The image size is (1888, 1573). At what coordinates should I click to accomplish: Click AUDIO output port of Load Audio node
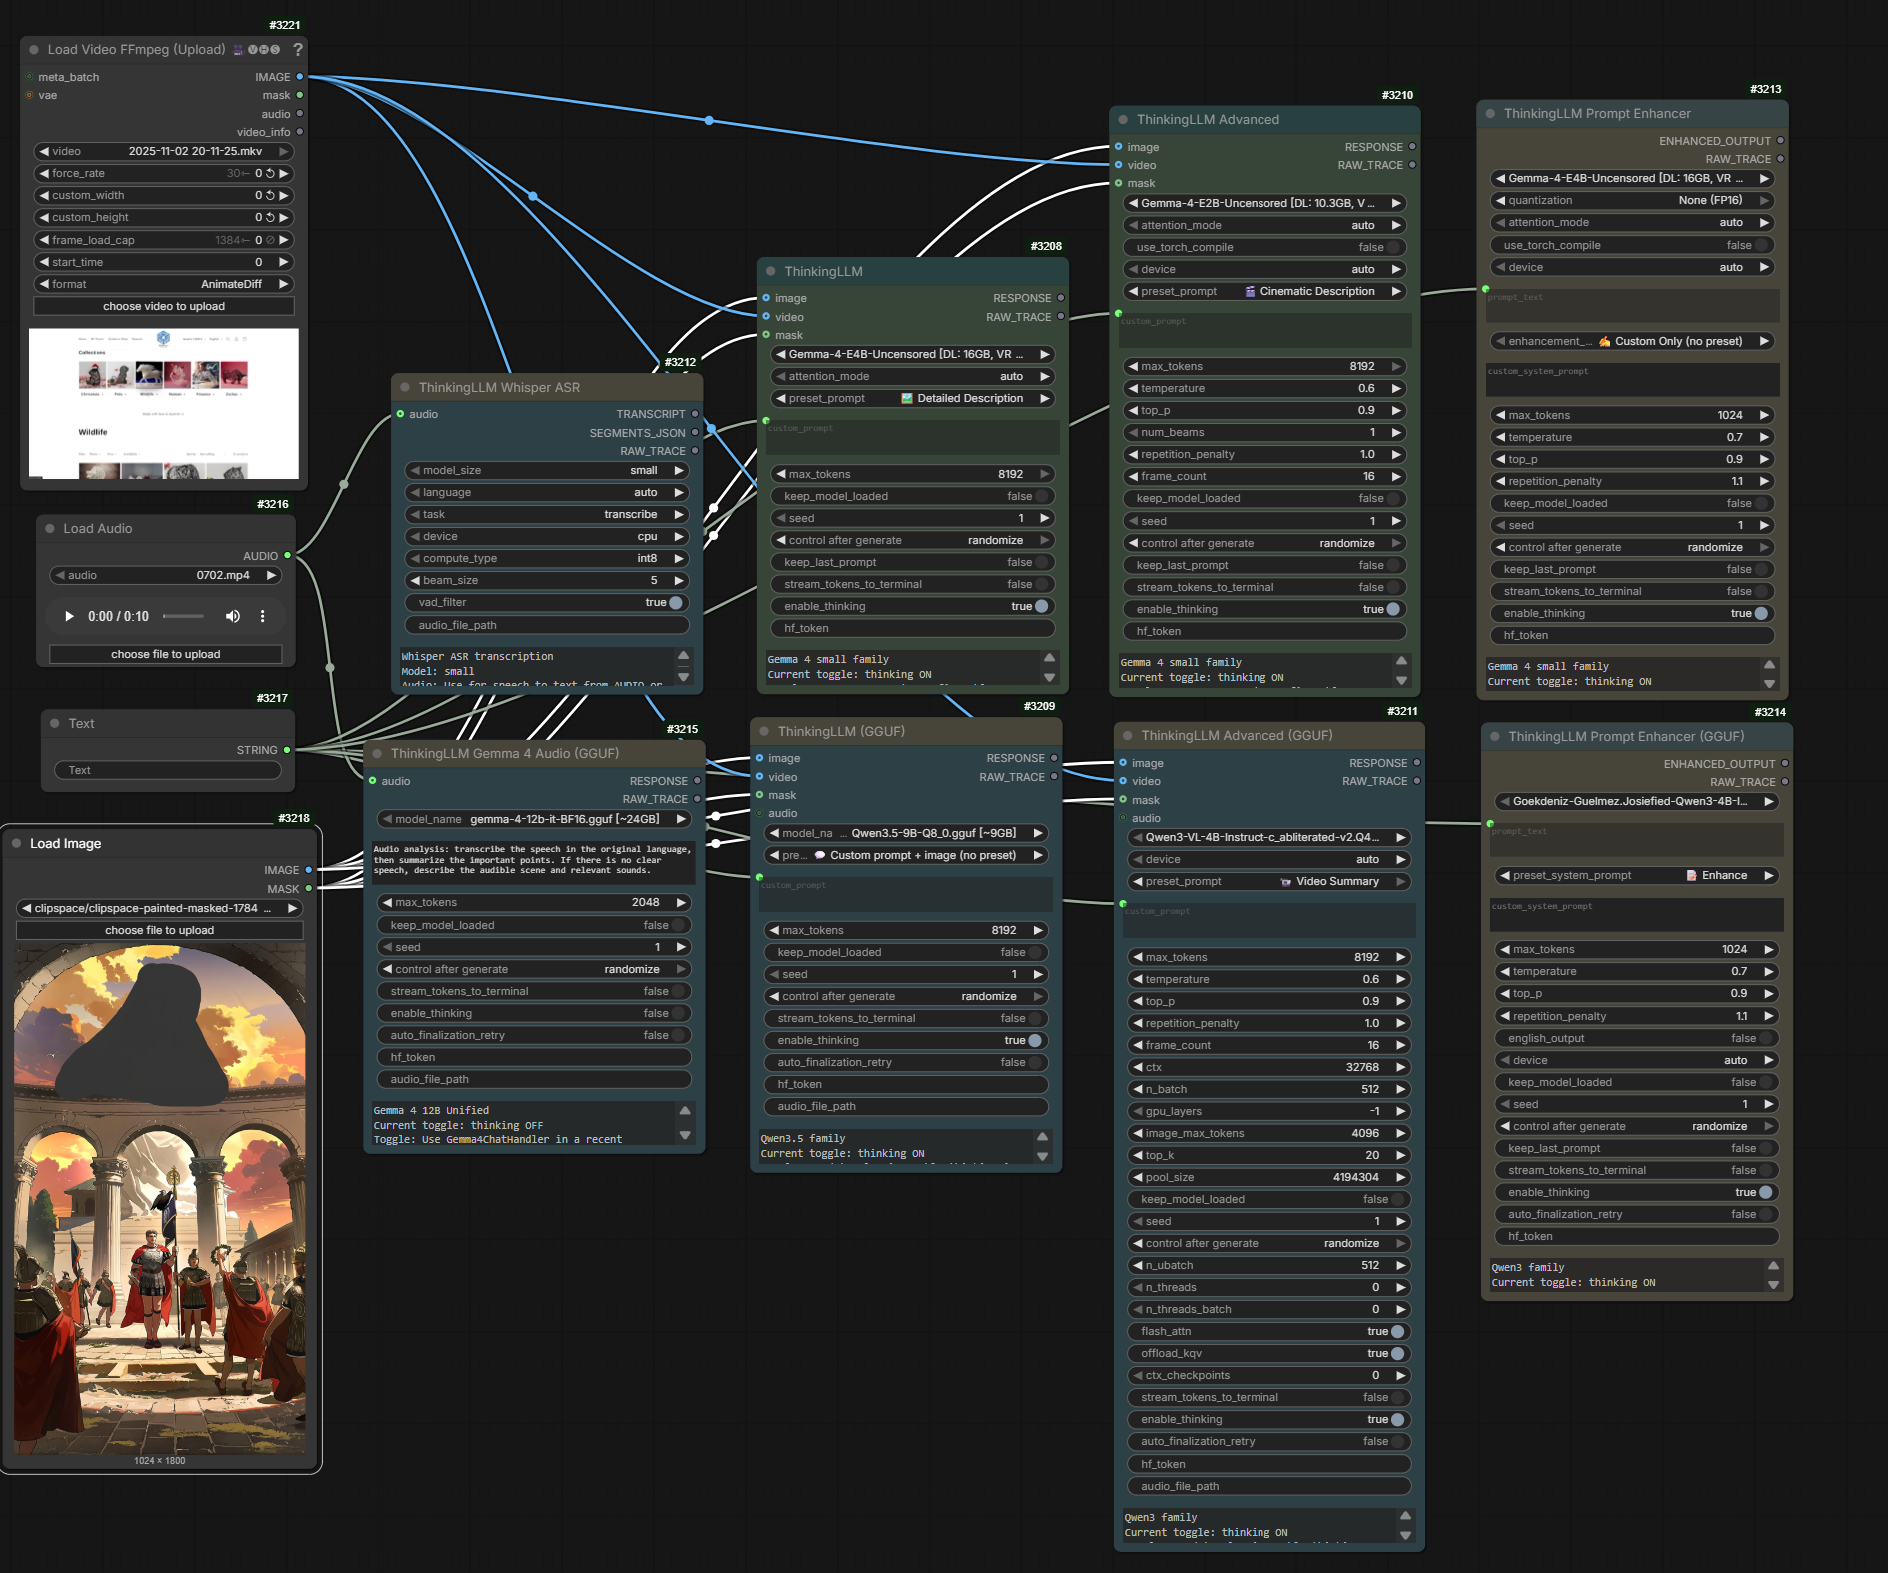click(287, 555)
